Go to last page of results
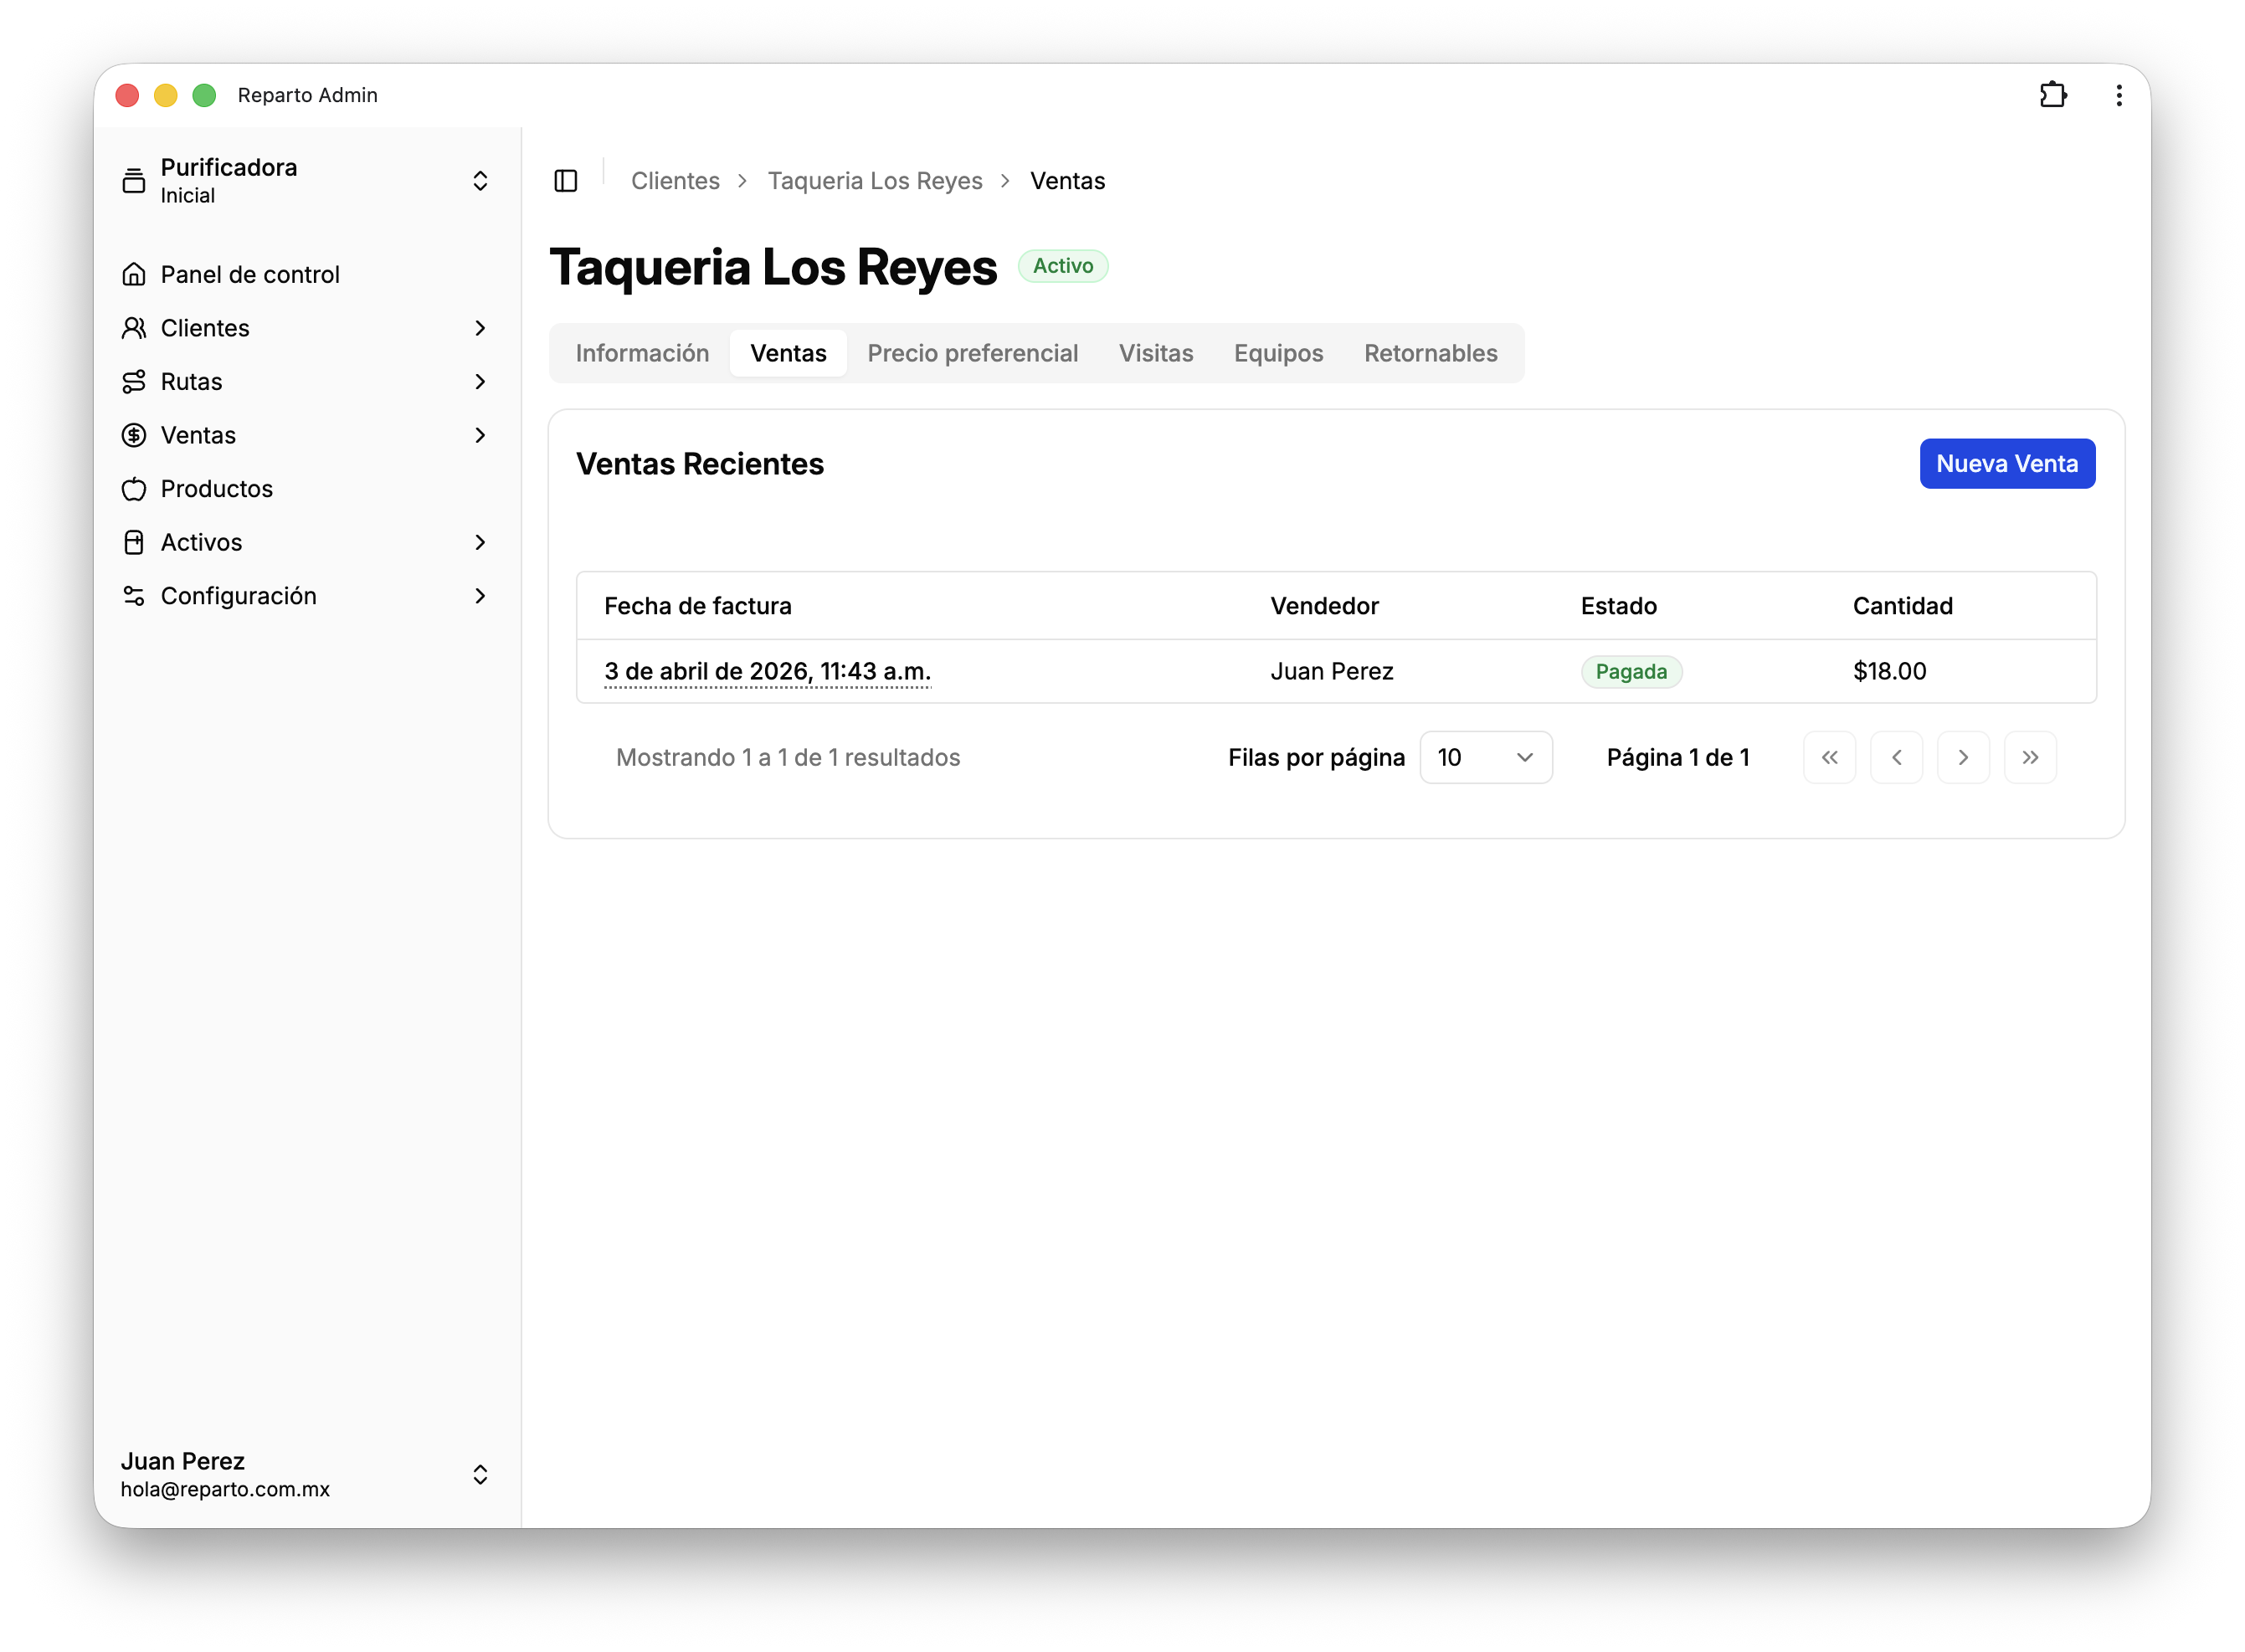The image size is (2245, 1652). (x=2029, y=757)
